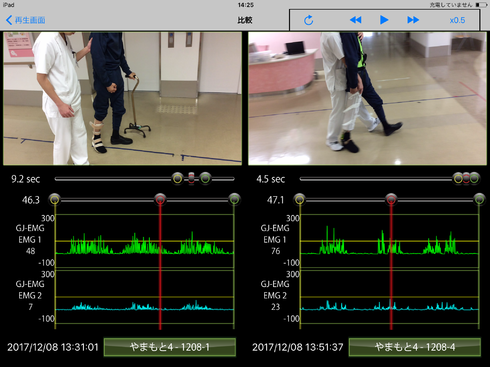Tap the fast-forward playback icon
The width and height of the screenshot is (490, 367).
coord(413,20)
